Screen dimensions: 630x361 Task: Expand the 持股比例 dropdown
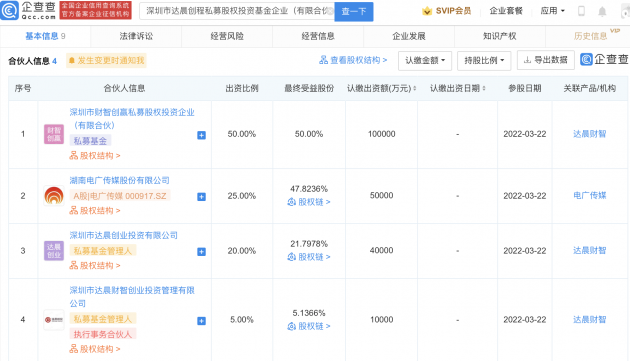click(484, 61)
